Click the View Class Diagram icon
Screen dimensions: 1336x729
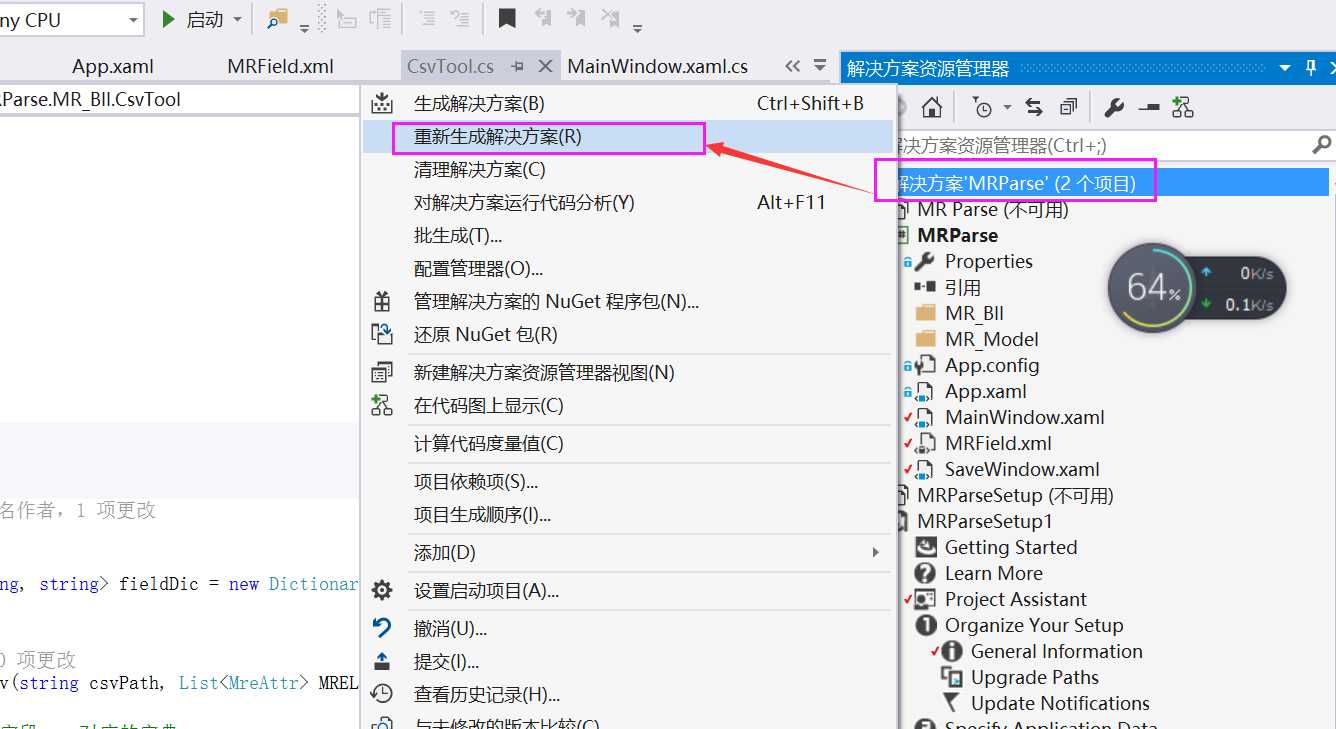point(1182,107)
